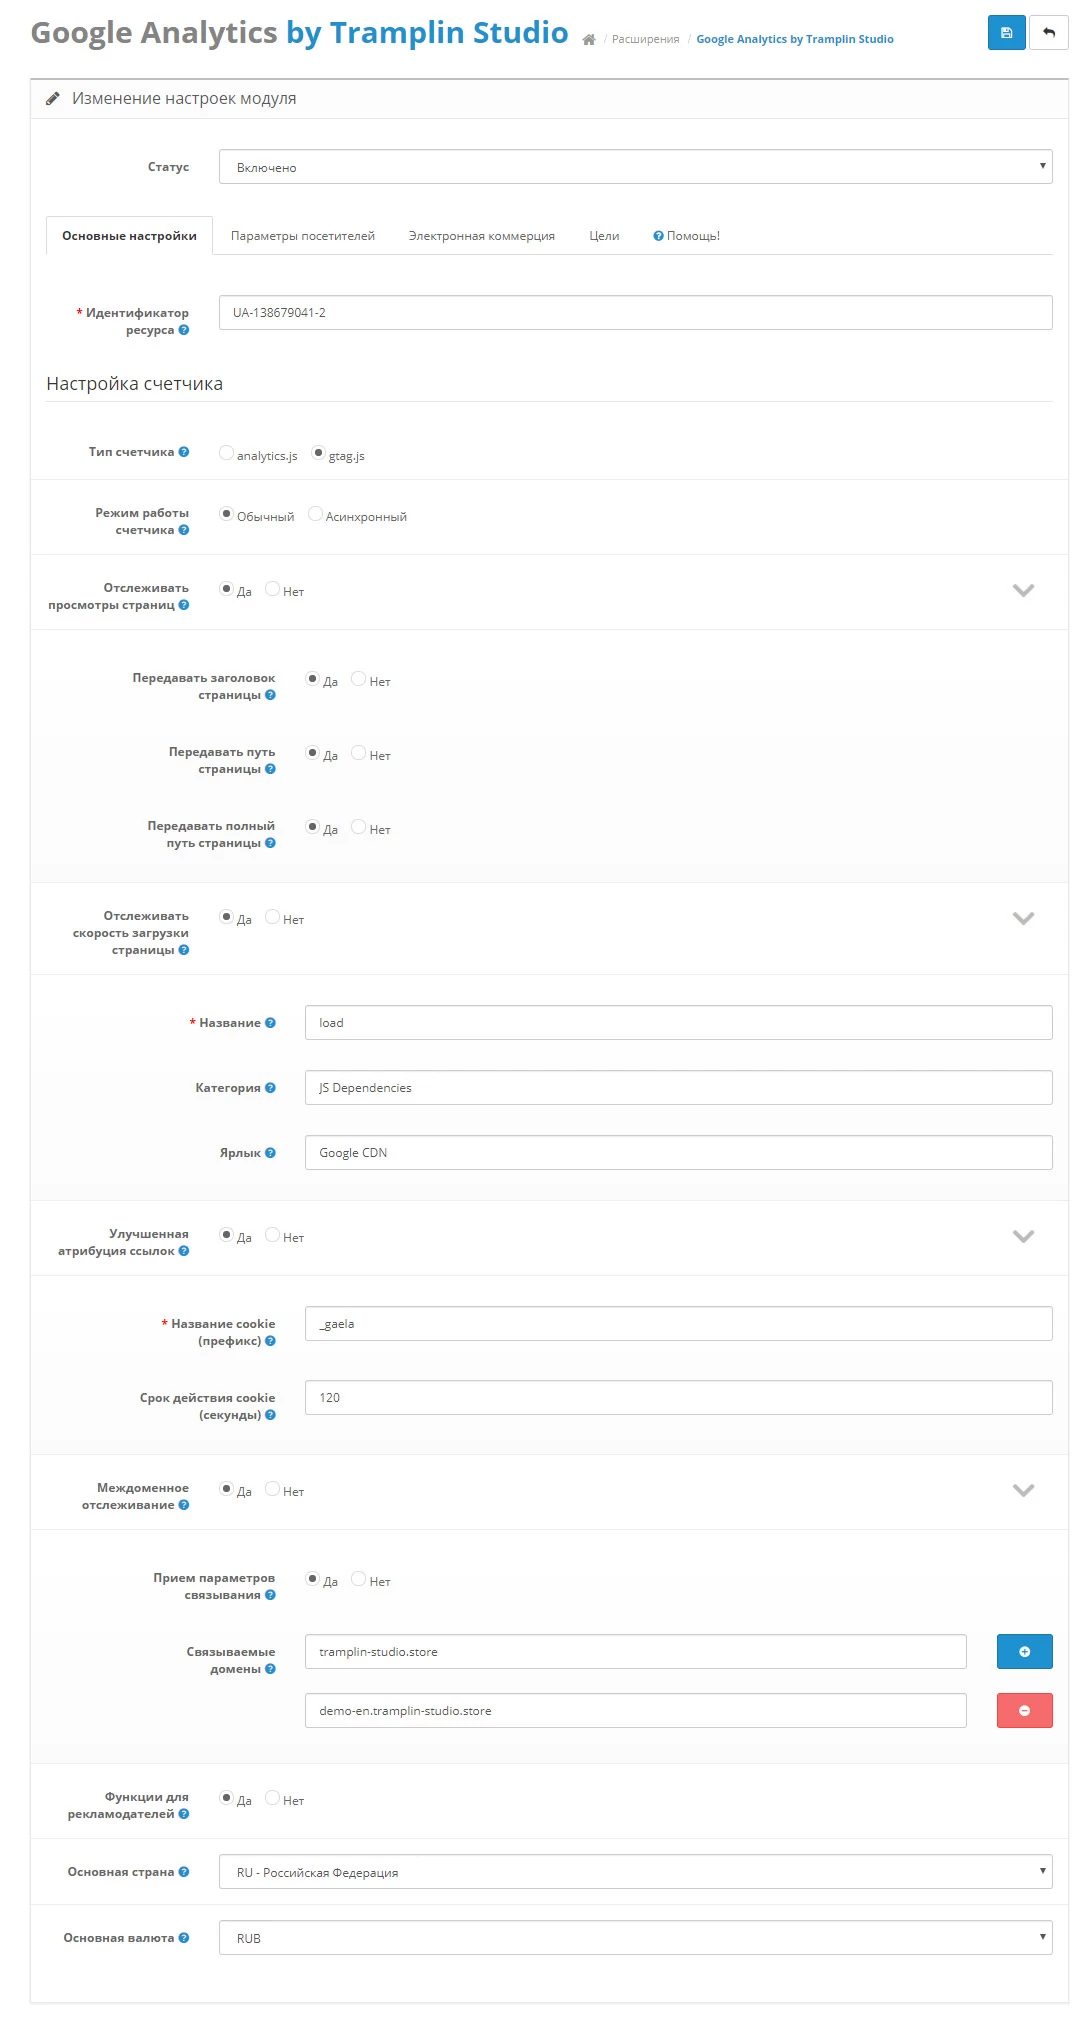Open the Расширения breadcrumb link
Image resolution: width=1089 pixels, height=2029 pixels.
[x=645, y=40]
